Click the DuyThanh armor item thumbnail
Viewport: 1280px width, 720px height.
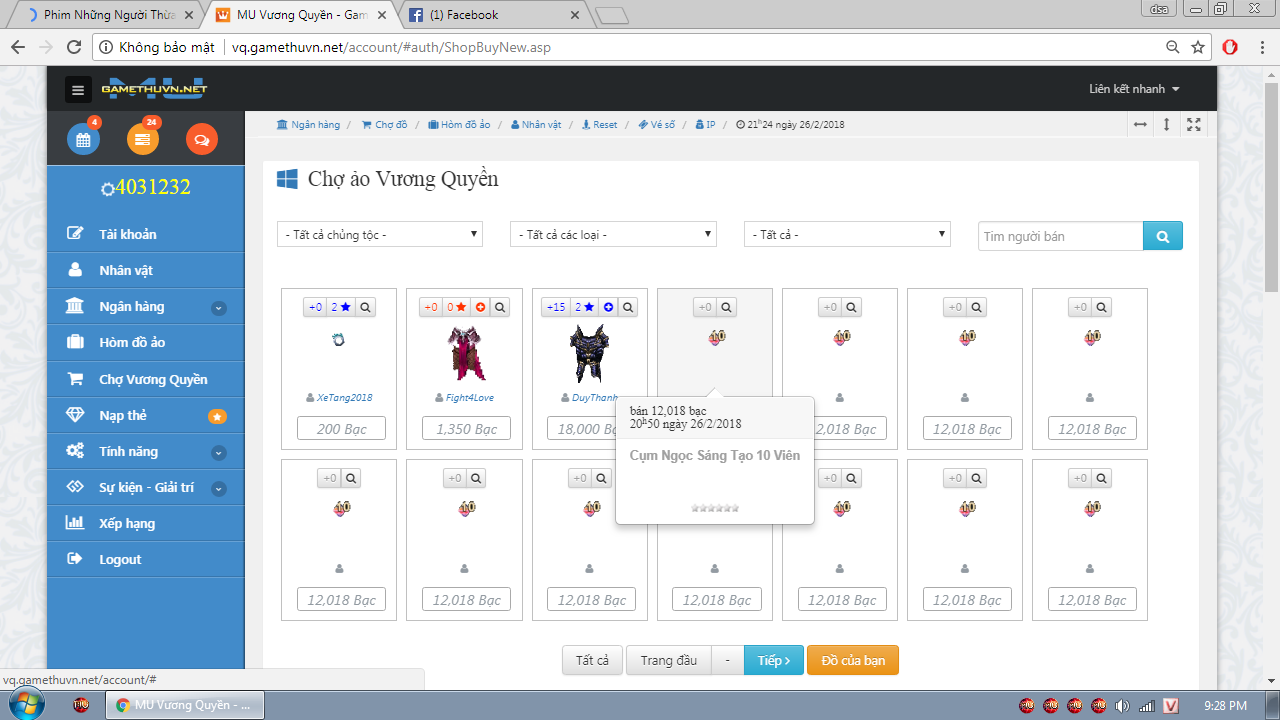click(589, 352)
